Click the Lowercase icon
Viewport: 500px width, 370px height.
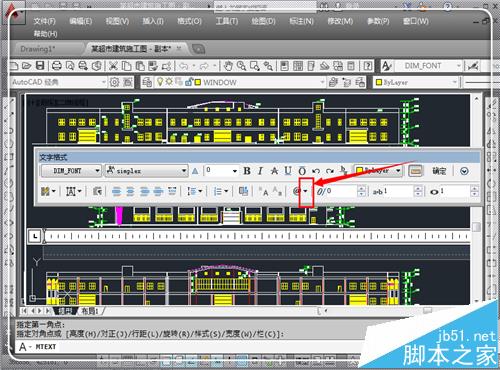coord(277,191)
